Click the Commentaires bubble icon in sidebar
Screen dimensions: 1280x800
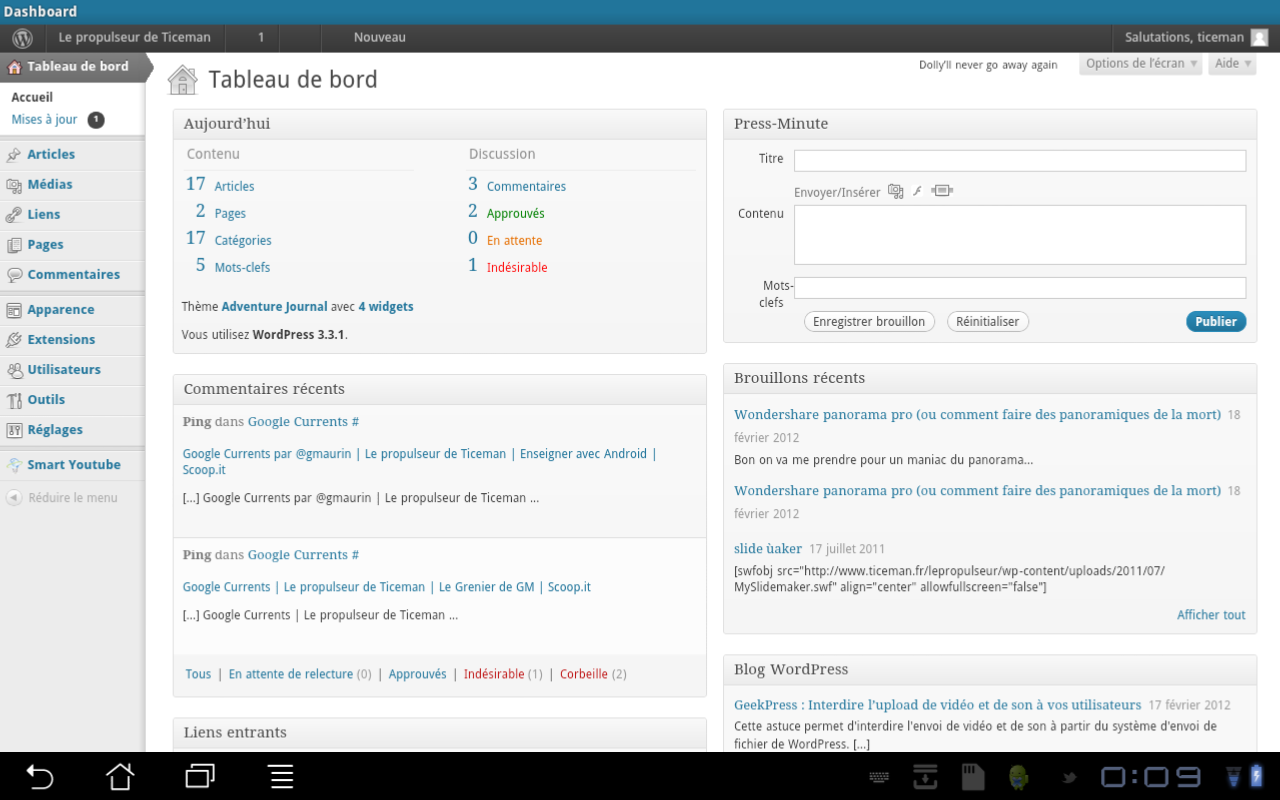click(14, 275)
